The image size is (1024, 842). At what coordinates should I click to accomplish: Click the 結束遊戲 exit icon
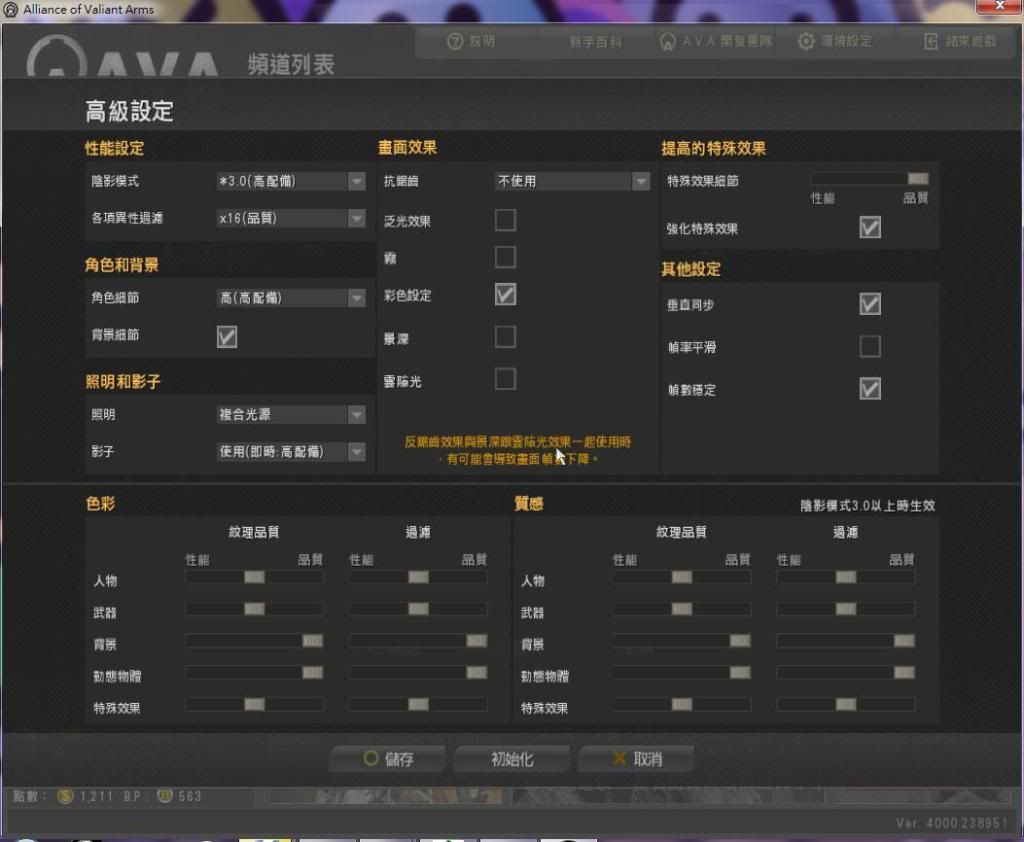coord(931,42)
